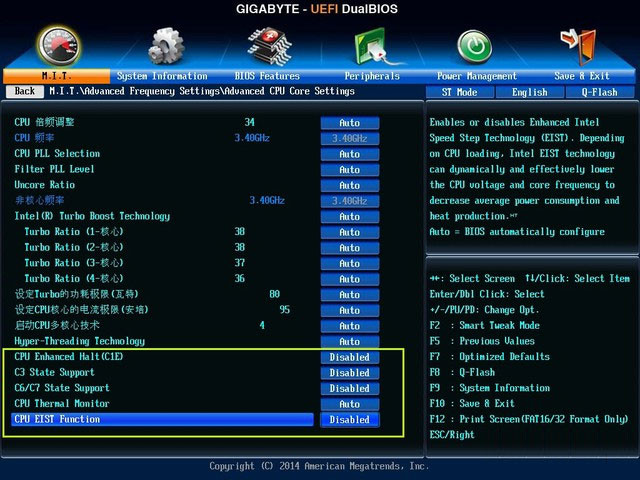
Task: Toggle C3 State Support Disabled value
Action: [x=350, y=373]
